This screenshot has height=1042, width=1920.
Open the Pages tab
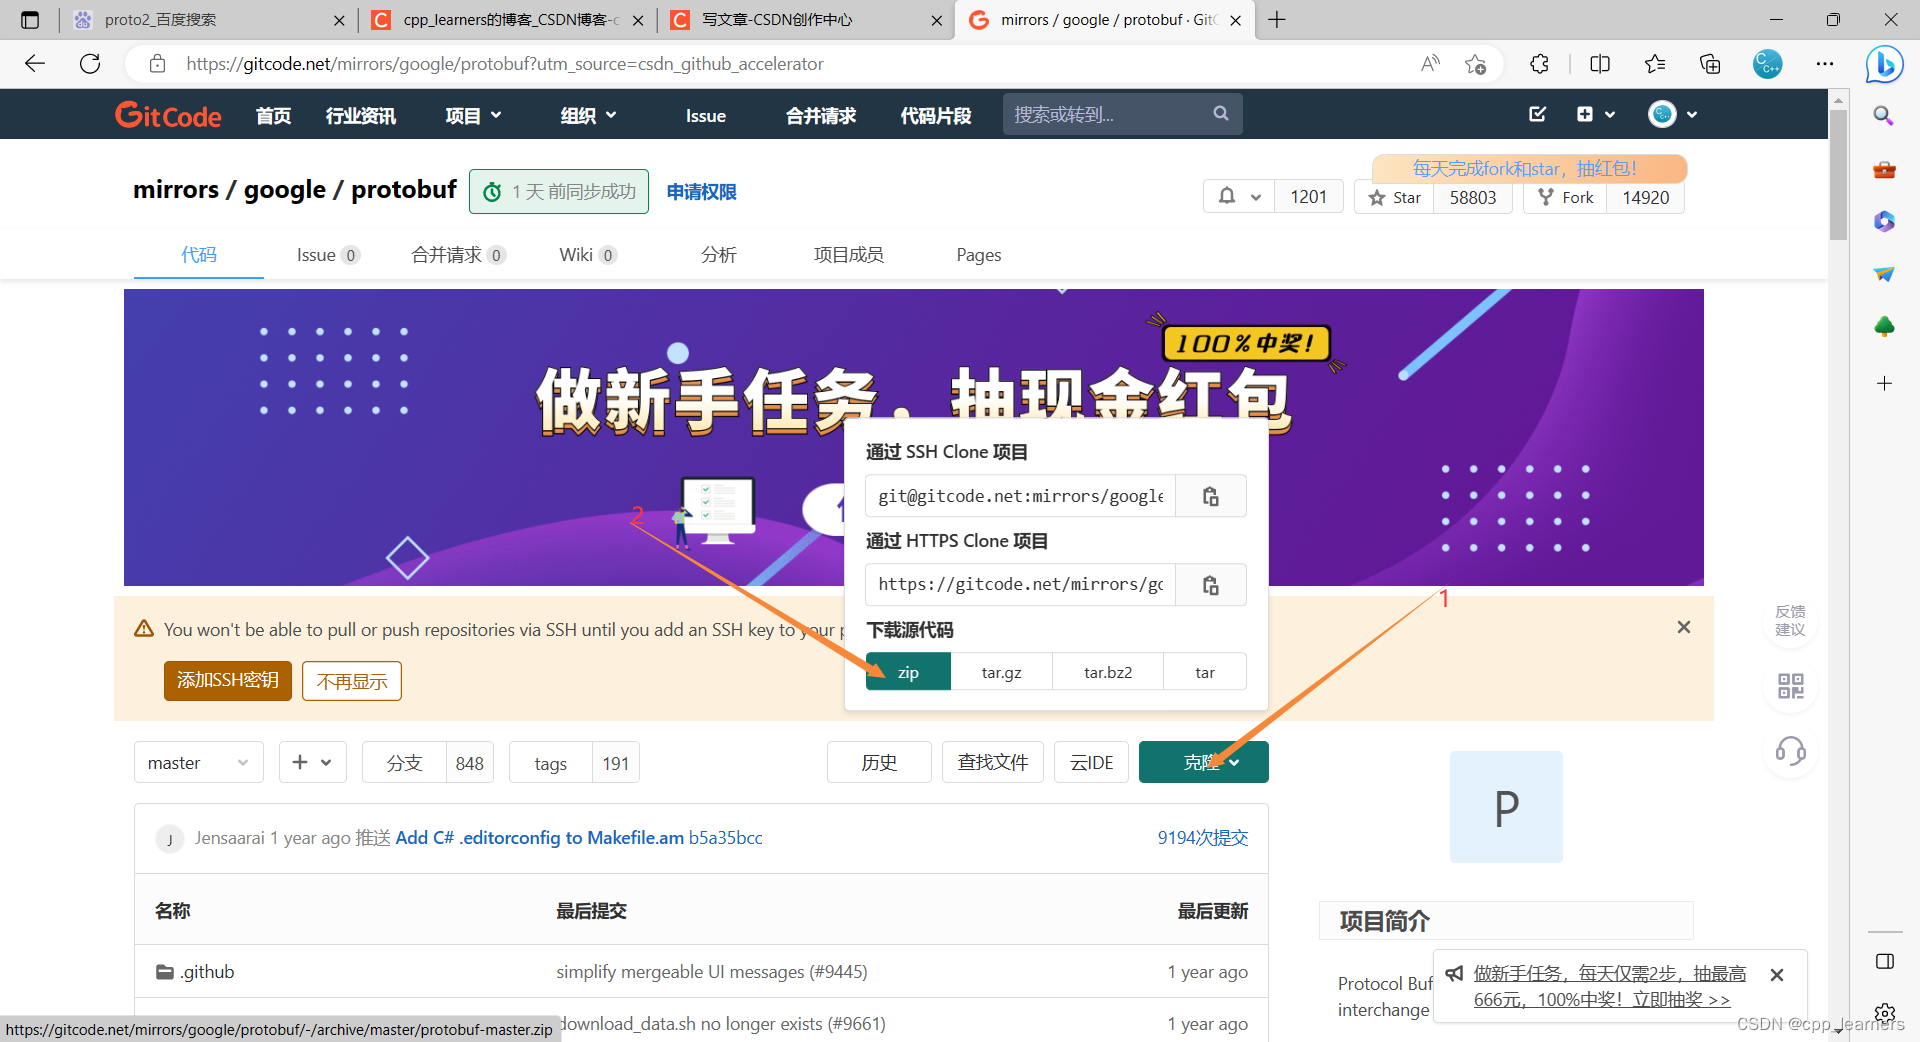point(978,255)
